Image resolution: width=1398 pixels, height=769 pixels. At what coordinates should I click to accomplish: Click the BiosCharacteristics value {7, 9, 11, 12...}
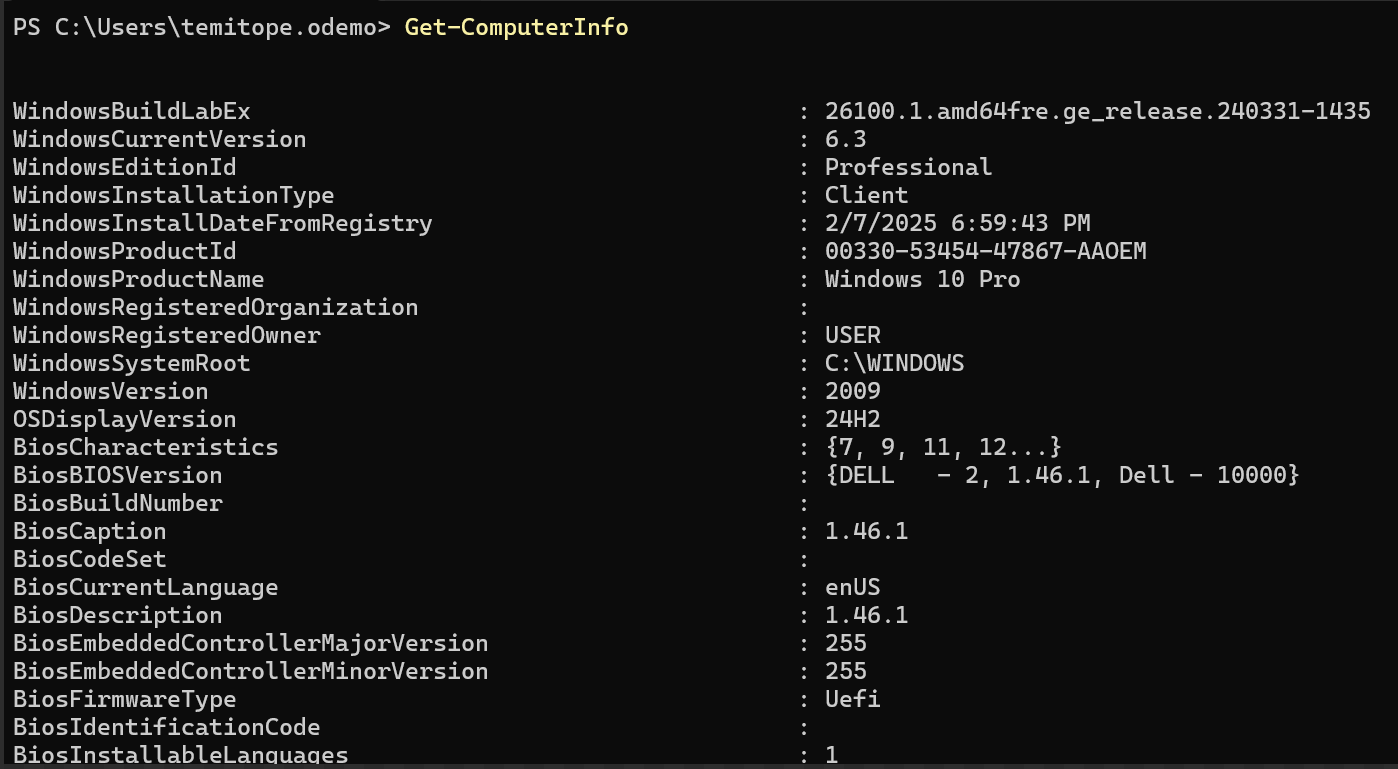pos(943,447)
